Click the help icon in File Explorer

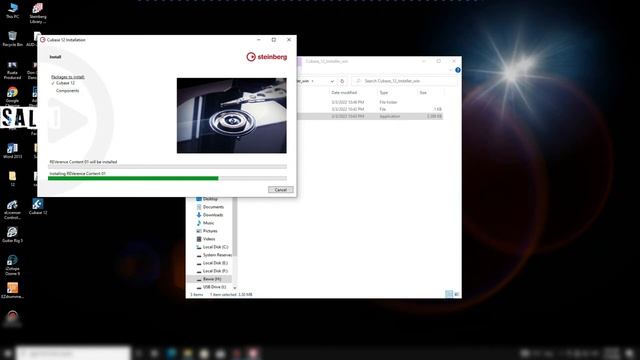pos(458,70)
